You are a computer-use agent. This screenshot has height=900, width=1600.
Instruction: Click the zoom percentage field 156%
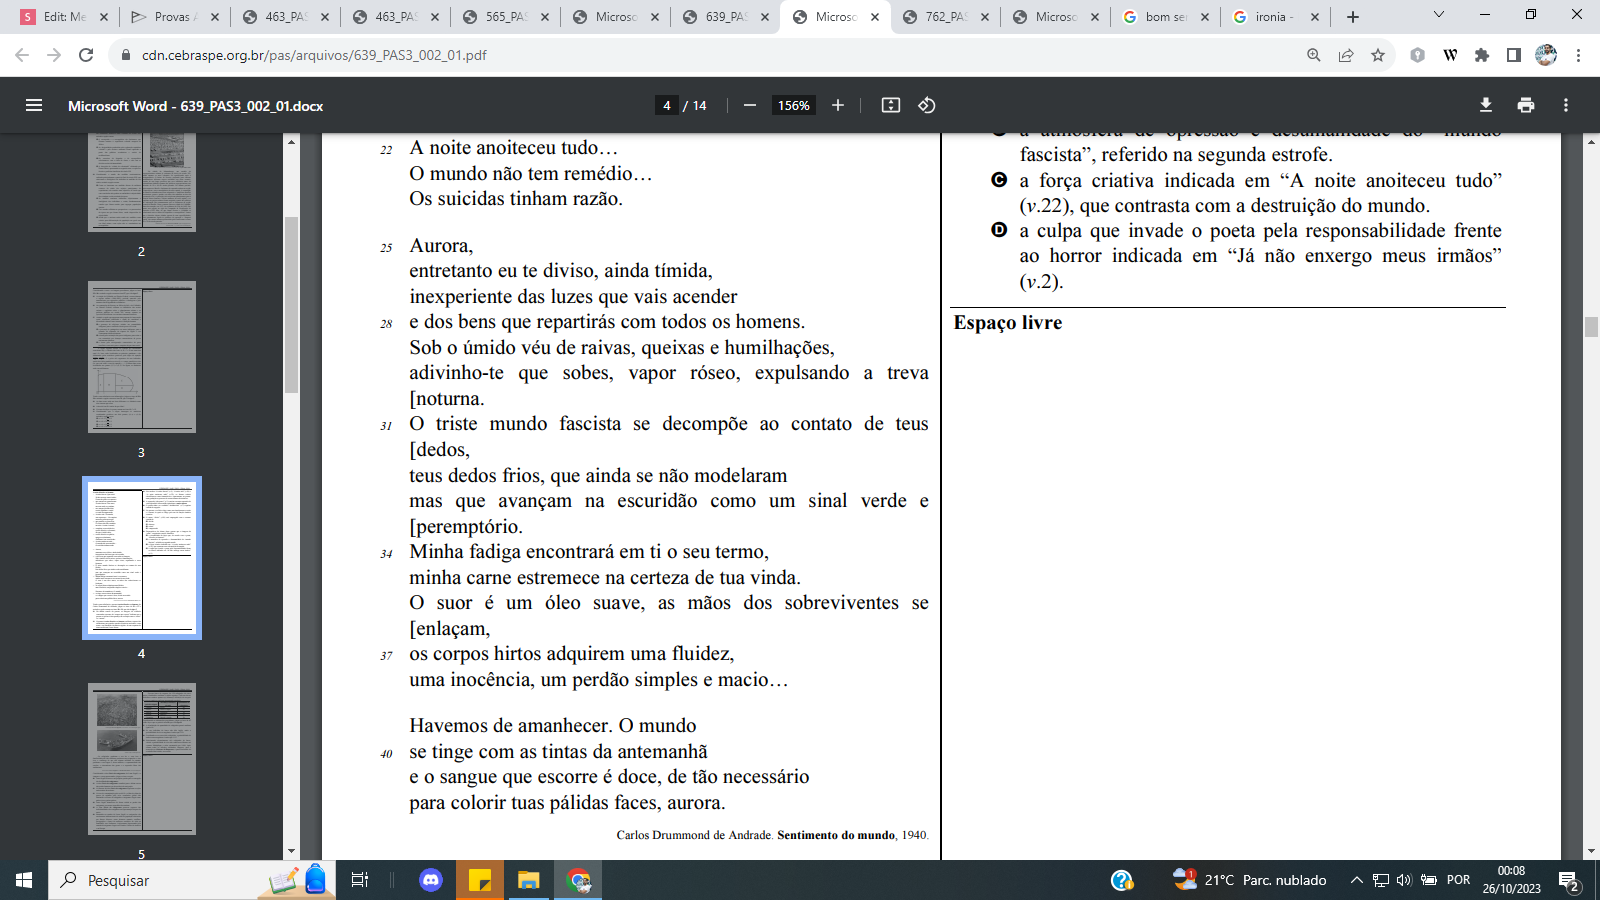(x=794, y=105)
